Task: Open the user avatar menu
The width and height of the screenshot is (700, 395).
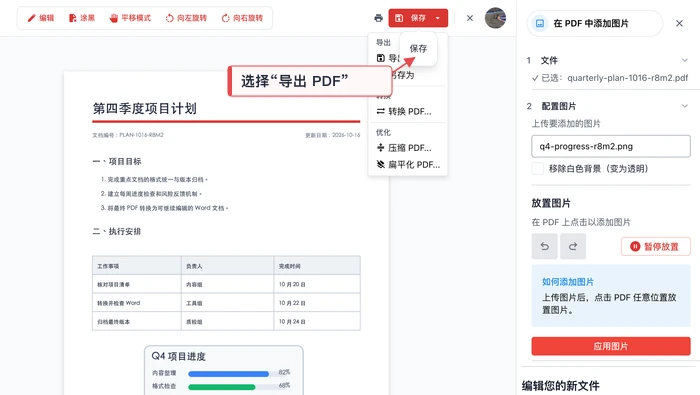Action: (x=496, y=18)
